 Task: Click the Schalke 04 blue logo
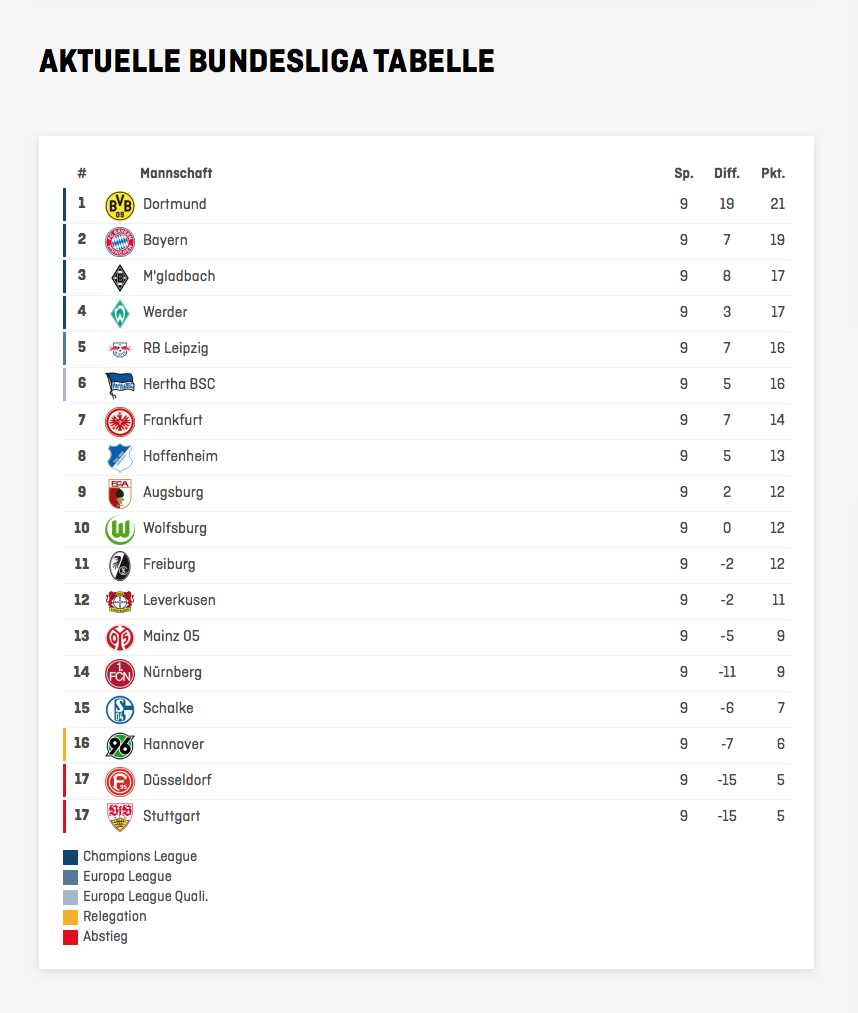(x=120, y=709)
